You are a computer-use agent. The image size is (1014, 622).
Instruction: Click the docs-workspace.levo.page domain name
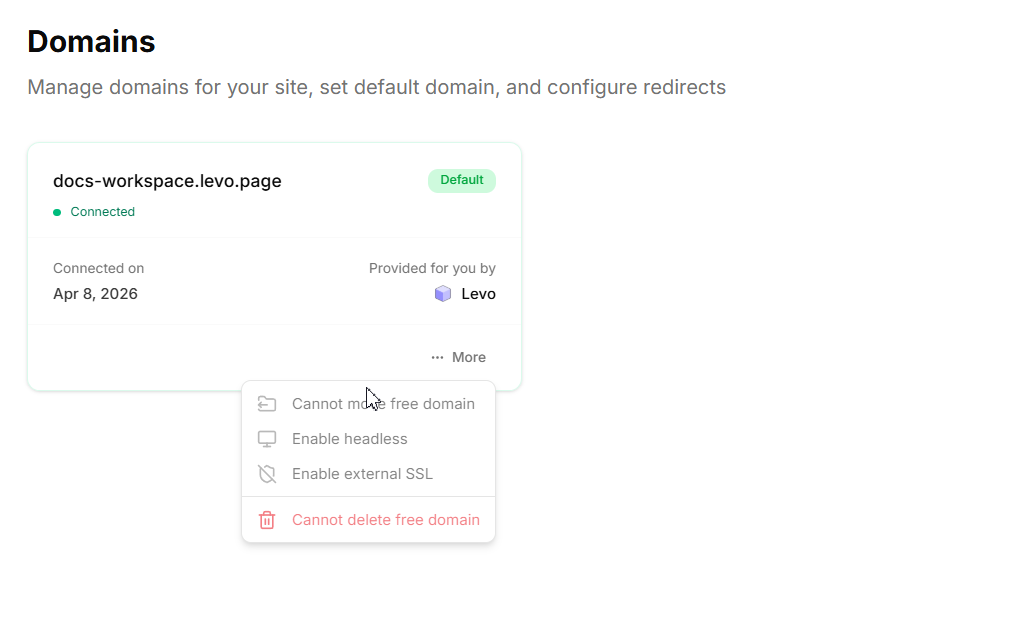167,181
